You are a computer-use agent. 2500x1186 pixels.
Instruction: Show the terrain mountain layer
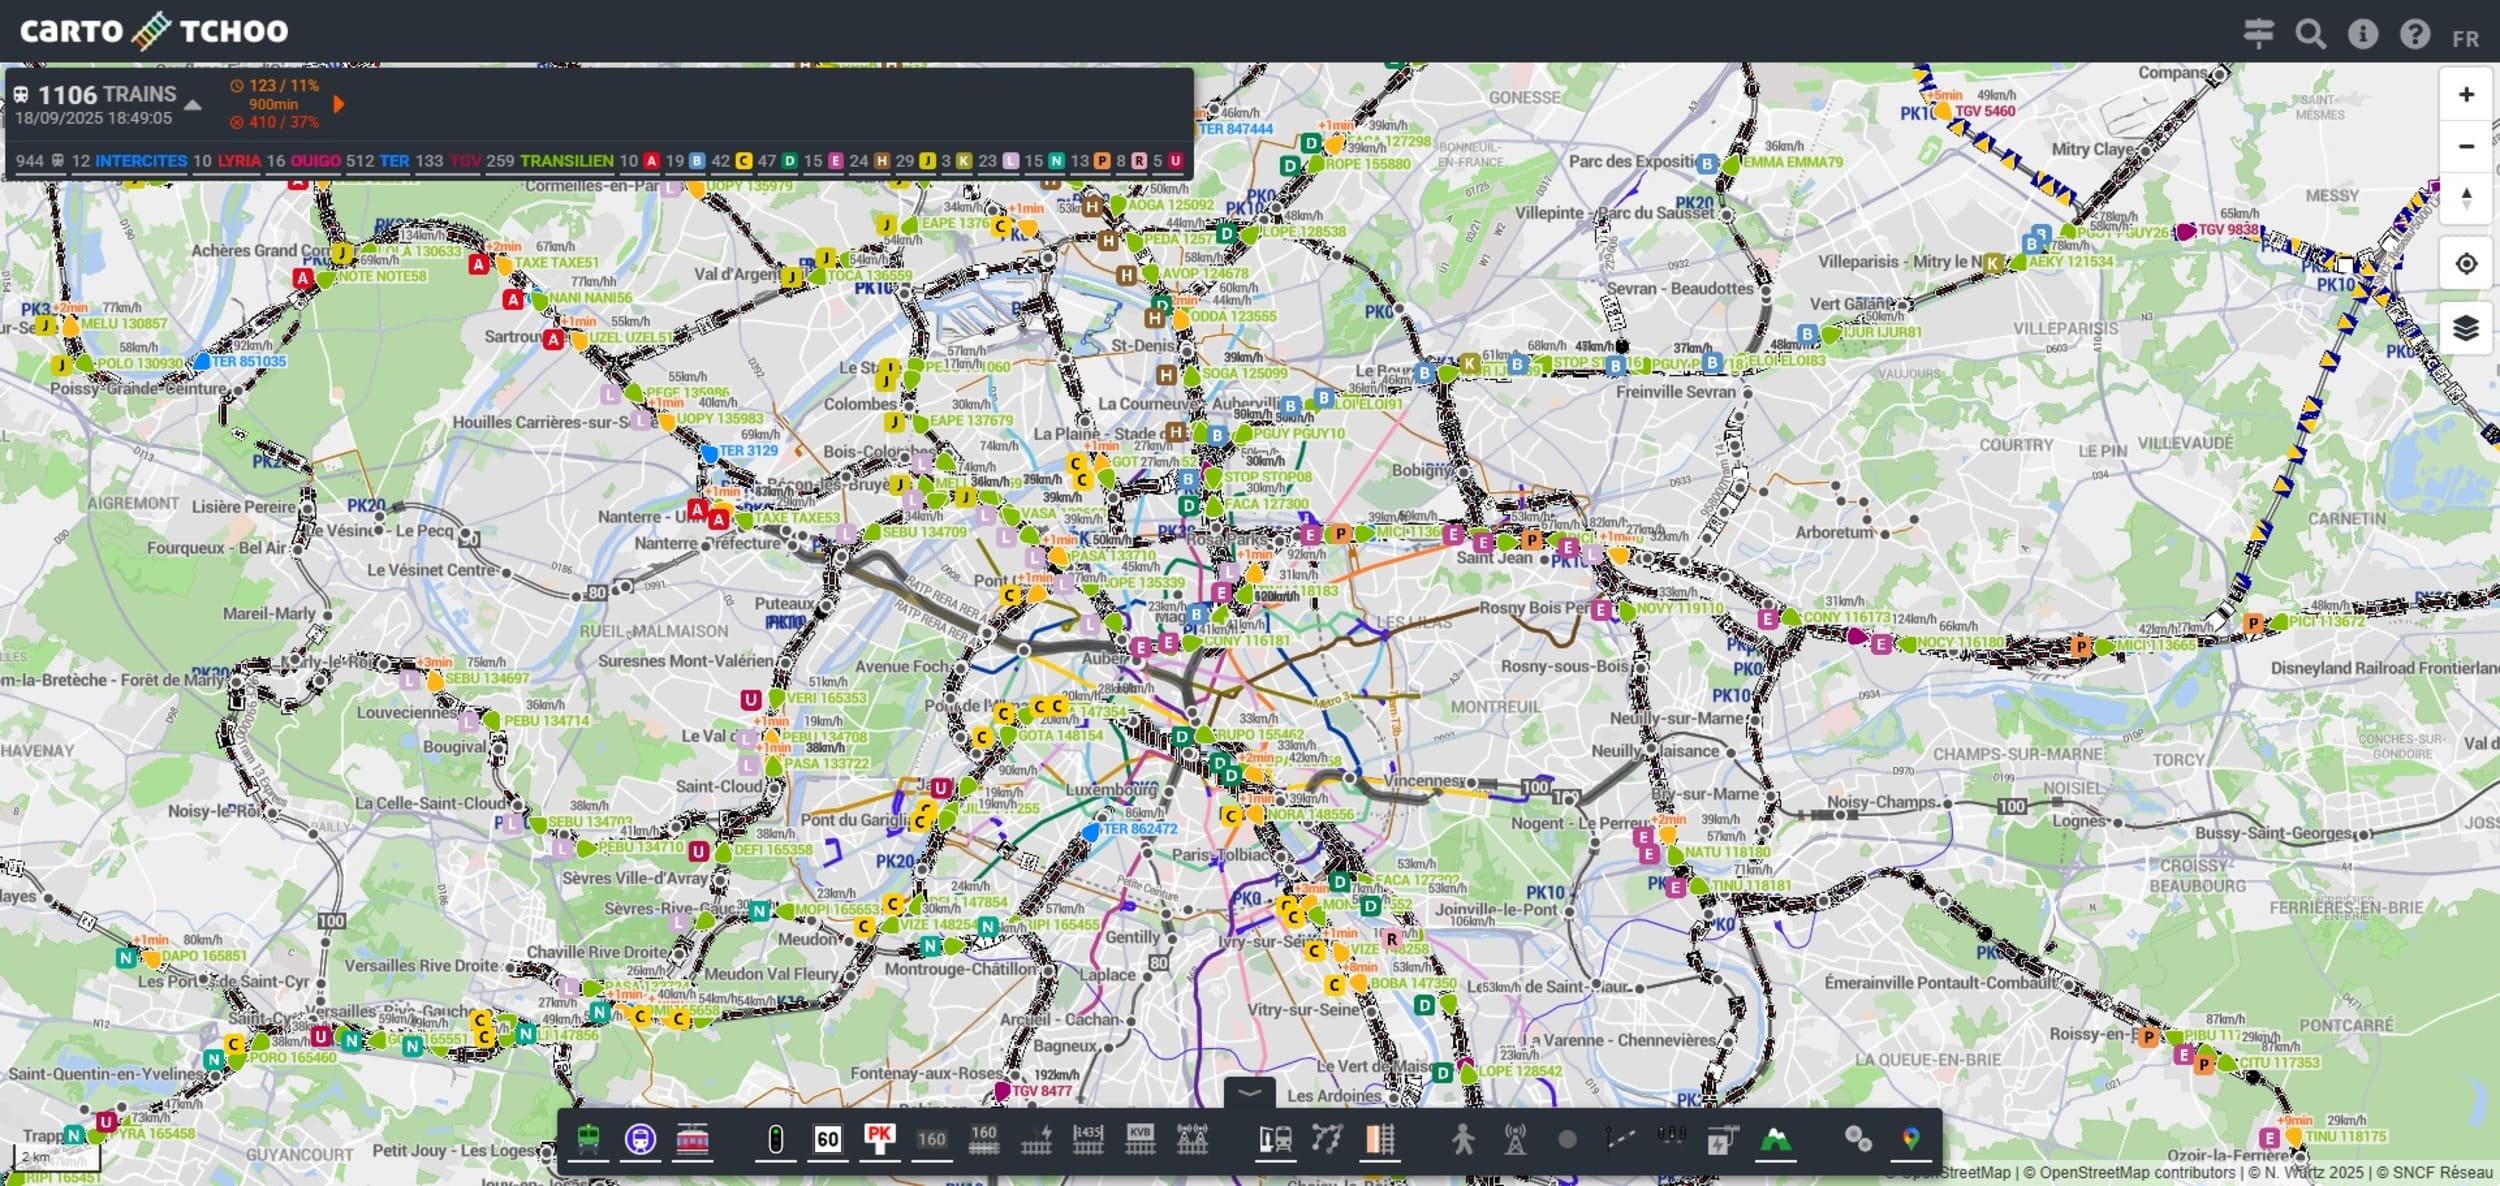[1775, 1139]
